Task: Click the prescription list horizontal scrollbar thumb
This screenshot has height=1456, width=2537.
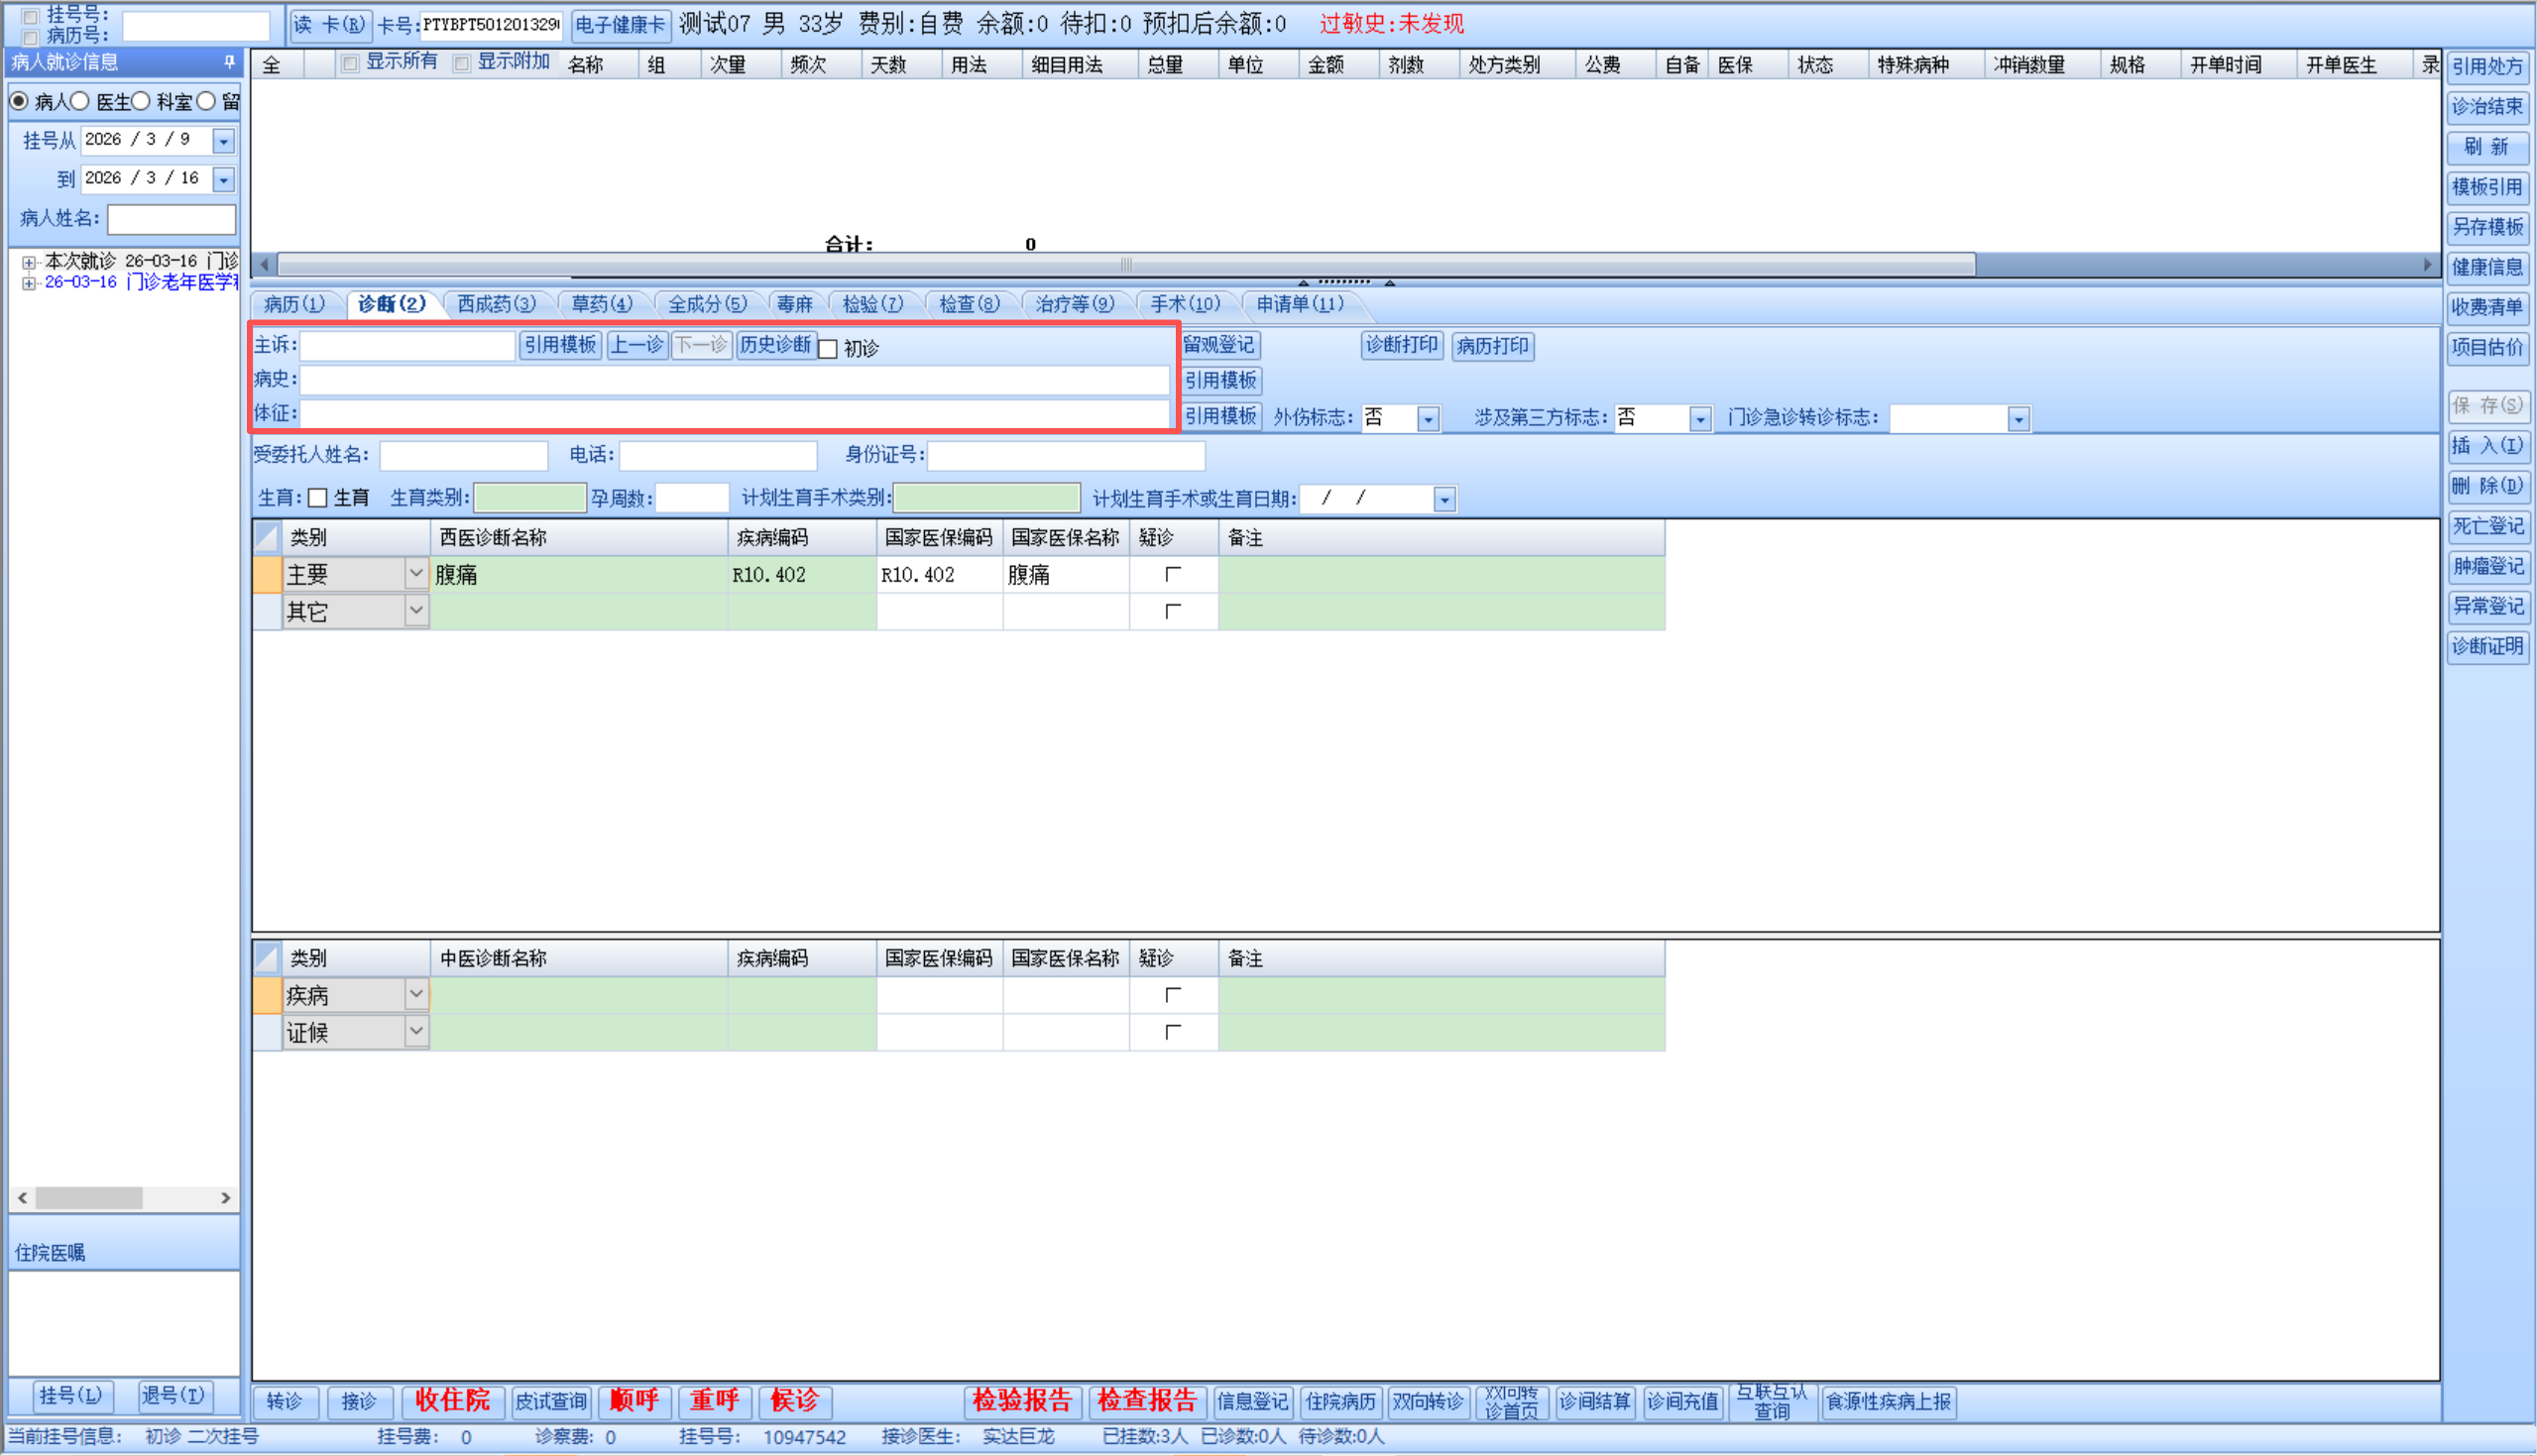Action: coord(1125,265)
